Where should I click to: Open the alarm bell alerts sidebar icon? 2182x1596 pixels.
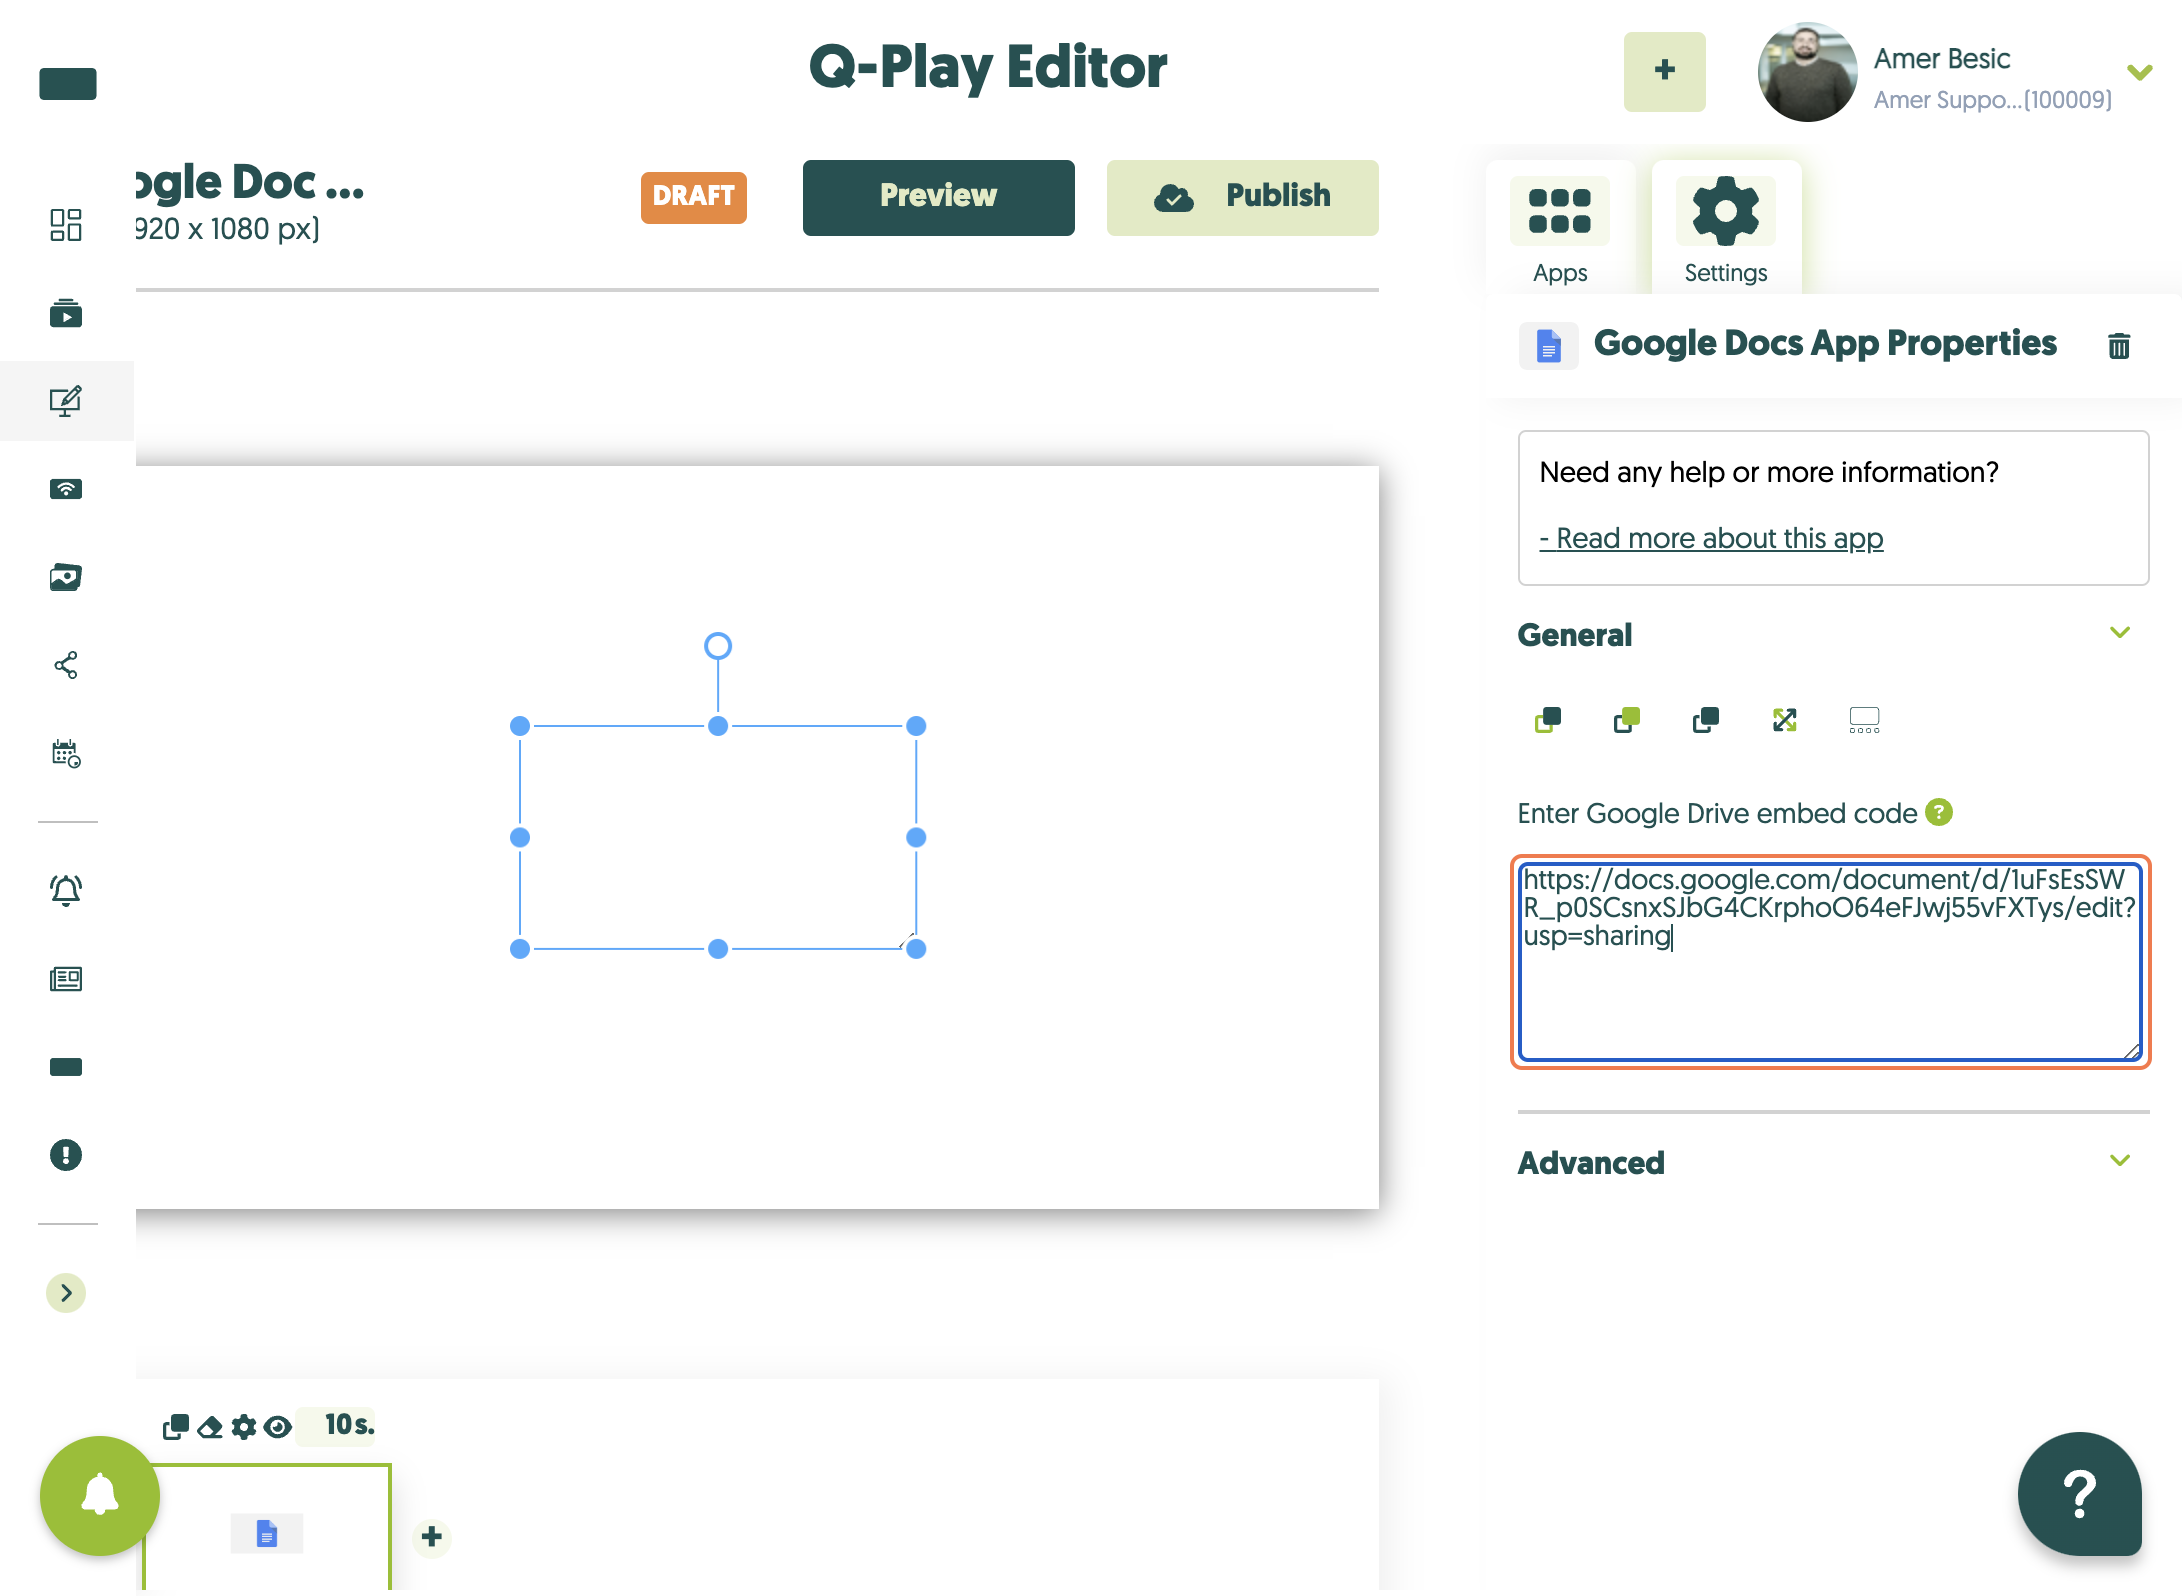click(x=66, y=890)
